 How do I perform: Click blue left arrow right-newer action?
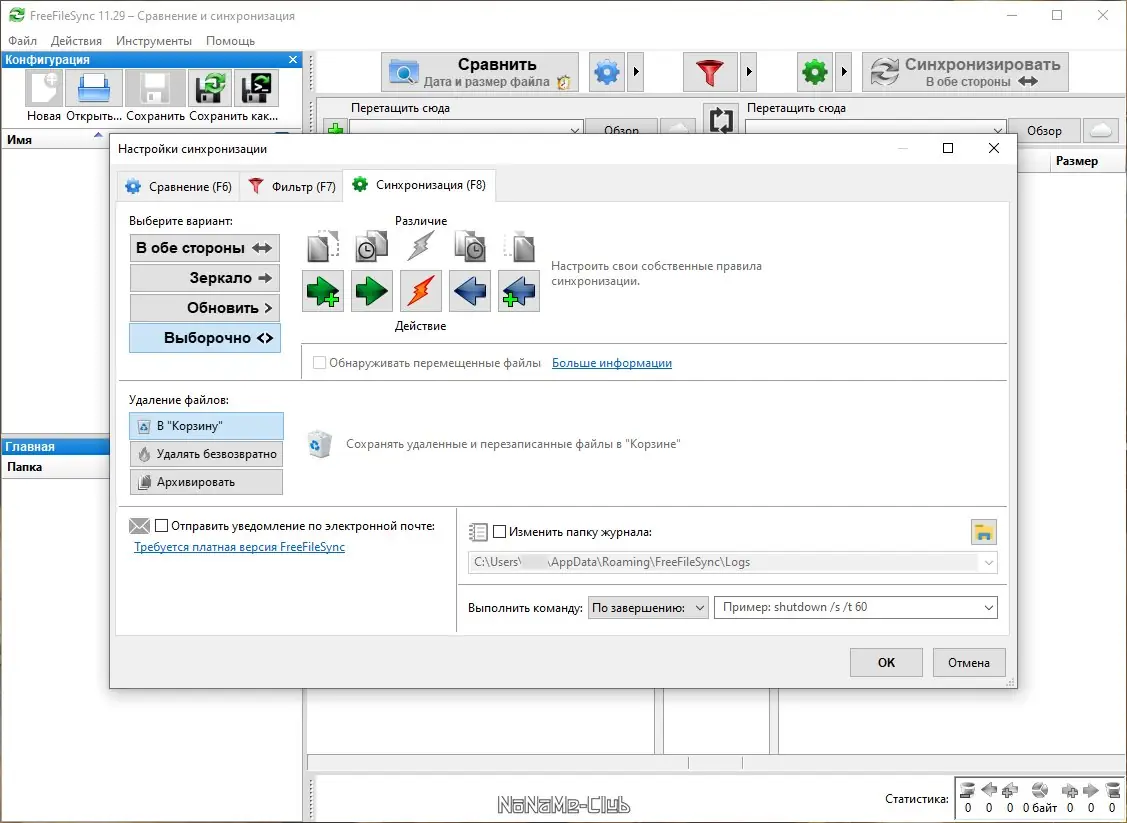(x=470, y=291)
